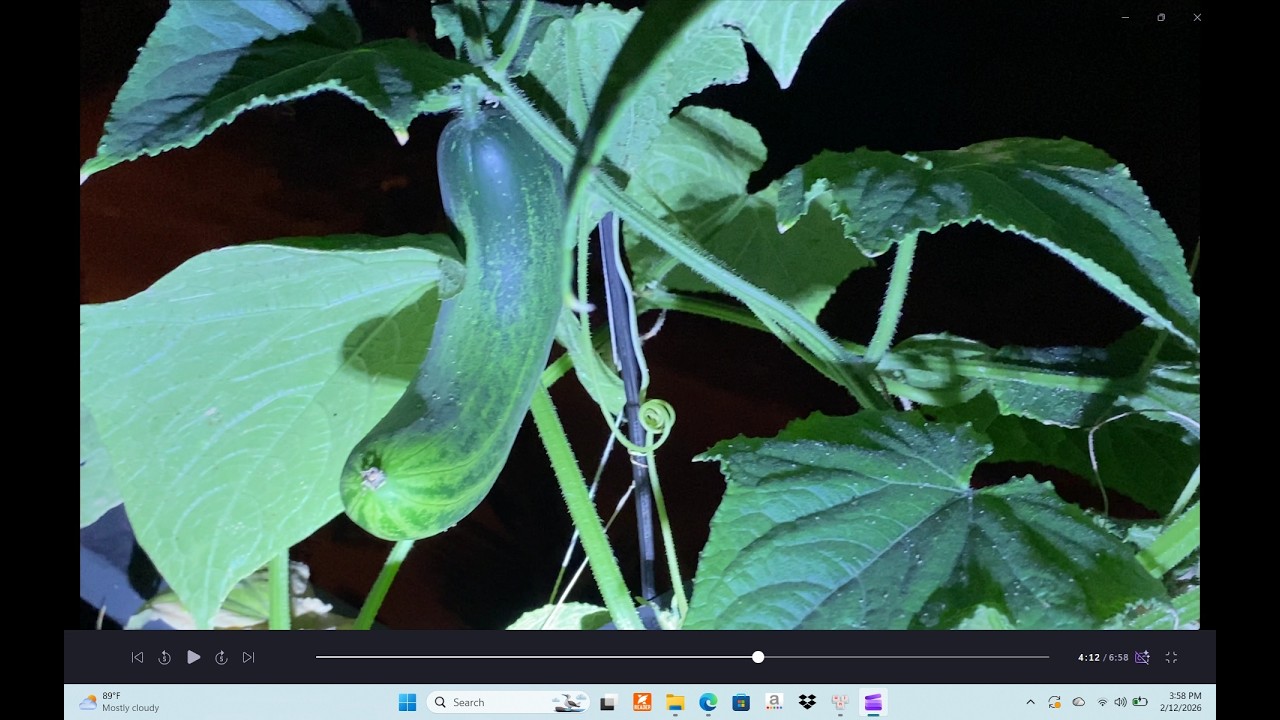Rewind video with skip-back icon
This screenshot has height=720, width=1280.
(164, 657)
